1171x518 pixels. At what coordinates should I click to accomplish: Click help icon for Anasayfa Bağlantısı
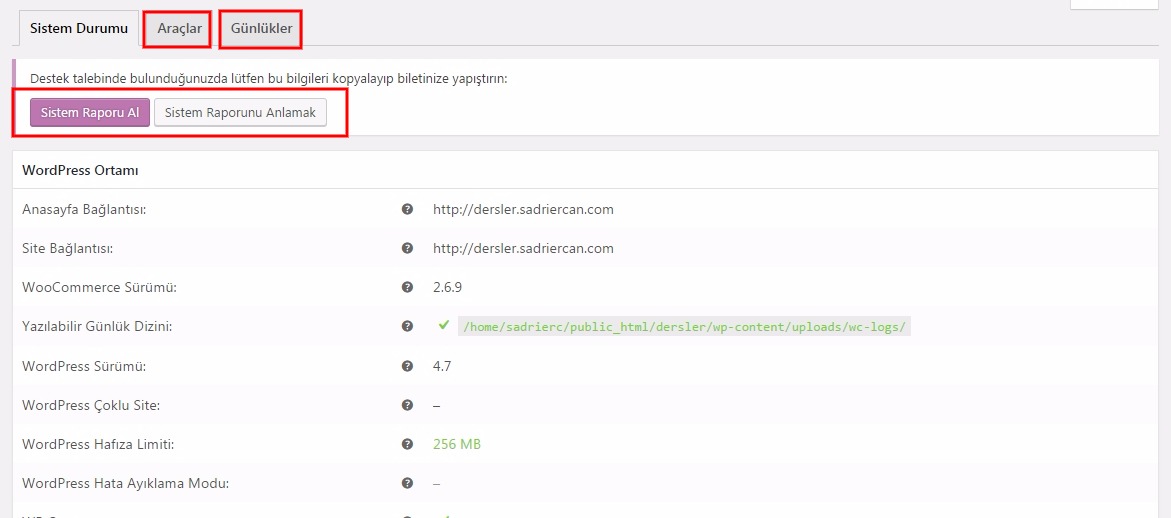407,209
